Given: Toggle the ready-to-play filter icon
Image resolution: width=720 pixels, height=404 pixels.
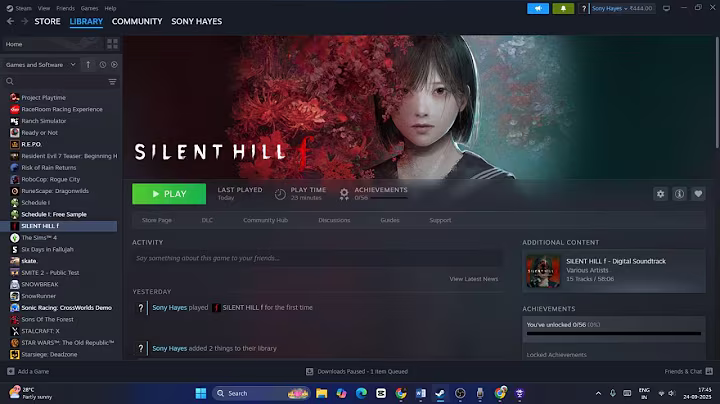Looking at the screenshot, I should coord(114,65).
